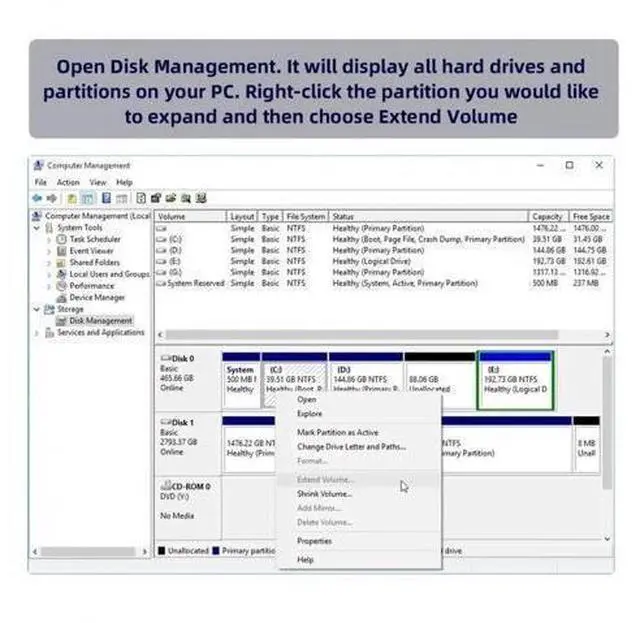
Task: Click the System Reserved volume icon
Action: (161, 283)
